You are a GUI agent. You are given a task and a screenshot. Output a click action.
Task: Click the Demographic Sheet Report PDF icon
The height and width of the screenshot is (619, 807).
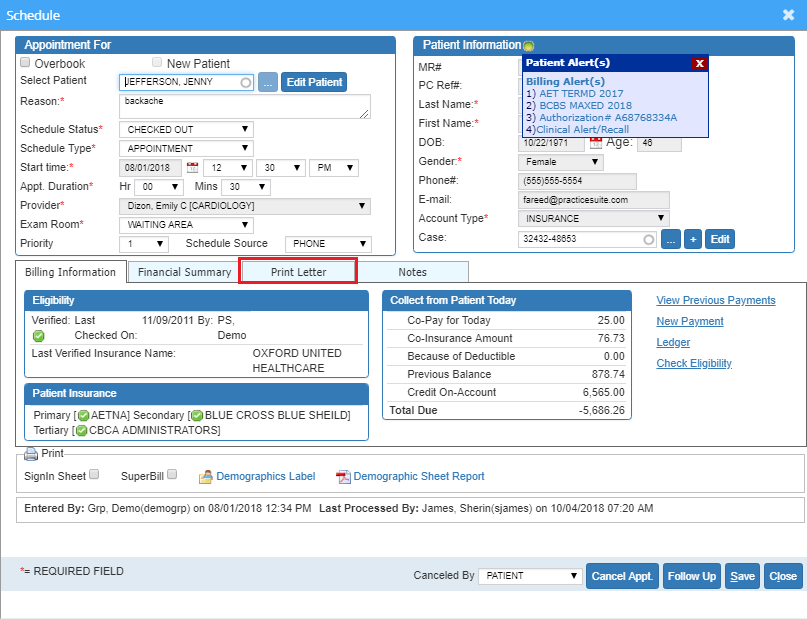click(343, 477)
